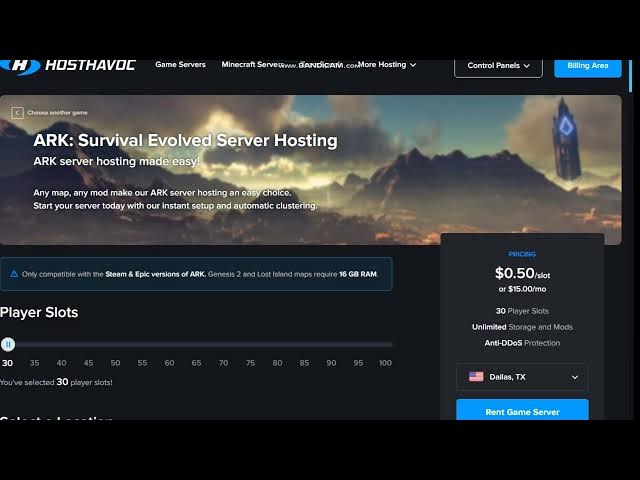Click the 'Unlimited Storage and Mods' feature line
The height and width of the screenshot is (480, 640).
click(x=522, y=327)
